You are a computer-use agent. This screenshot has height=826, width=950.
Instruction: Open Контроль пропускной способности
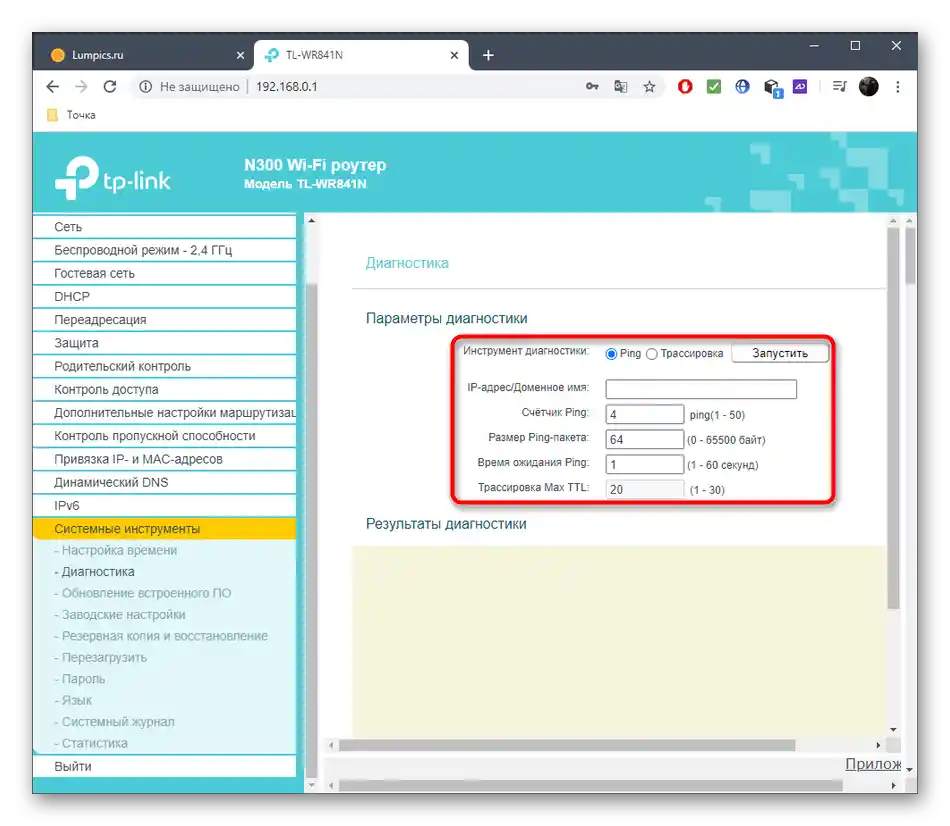(165, 436)
